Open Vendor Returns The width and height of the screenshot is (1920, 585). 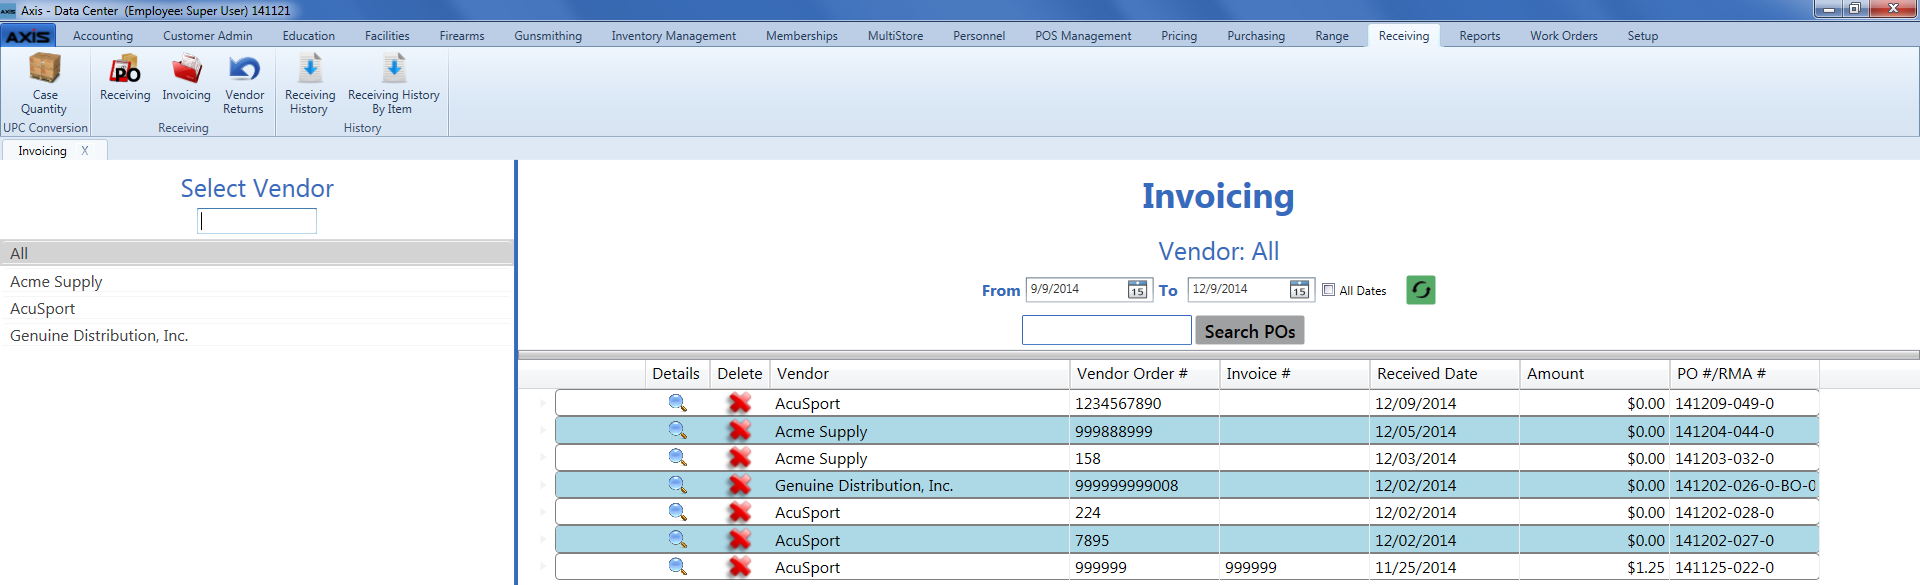click(x=244, y=84)
